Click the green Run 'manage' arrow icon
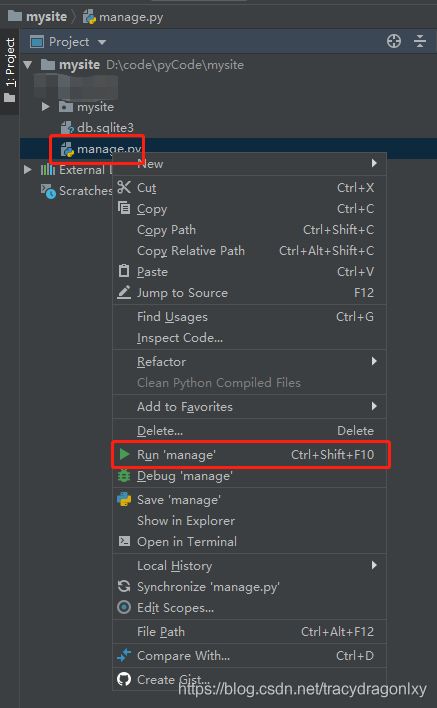The image size is (437, 708). (124, 454)
